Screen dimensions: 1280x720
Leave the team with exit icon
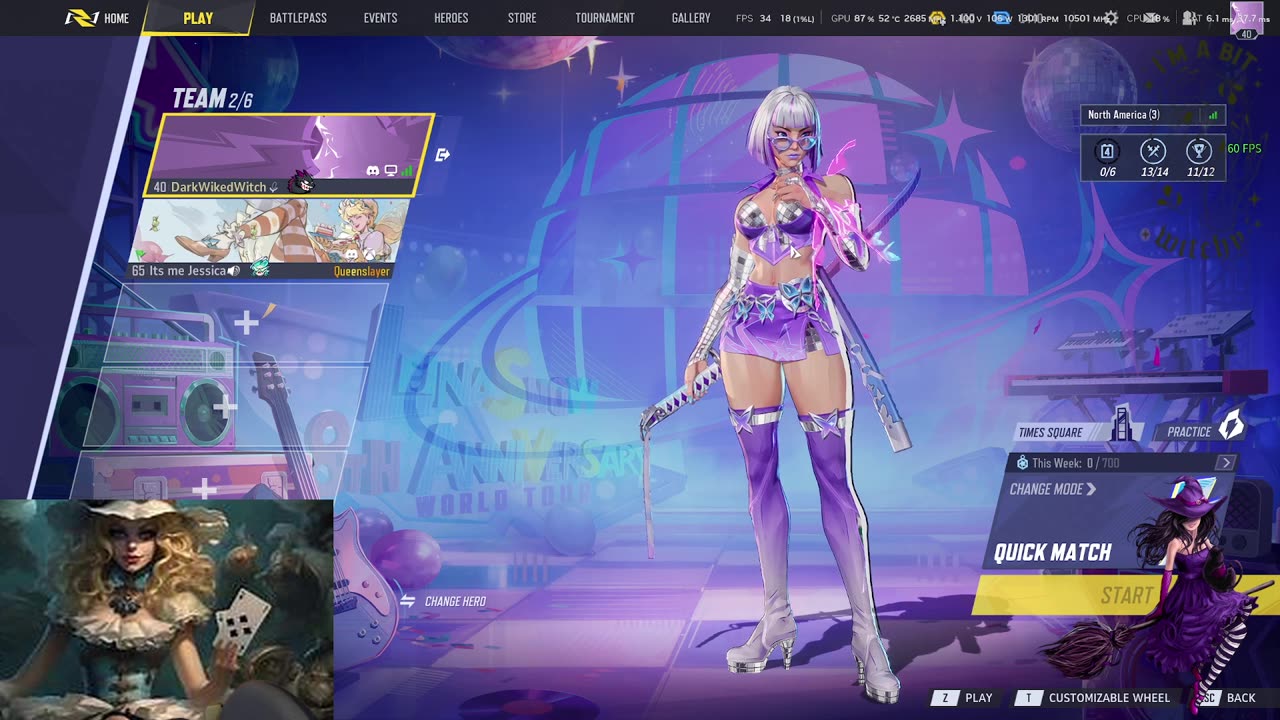coord(443,155)
